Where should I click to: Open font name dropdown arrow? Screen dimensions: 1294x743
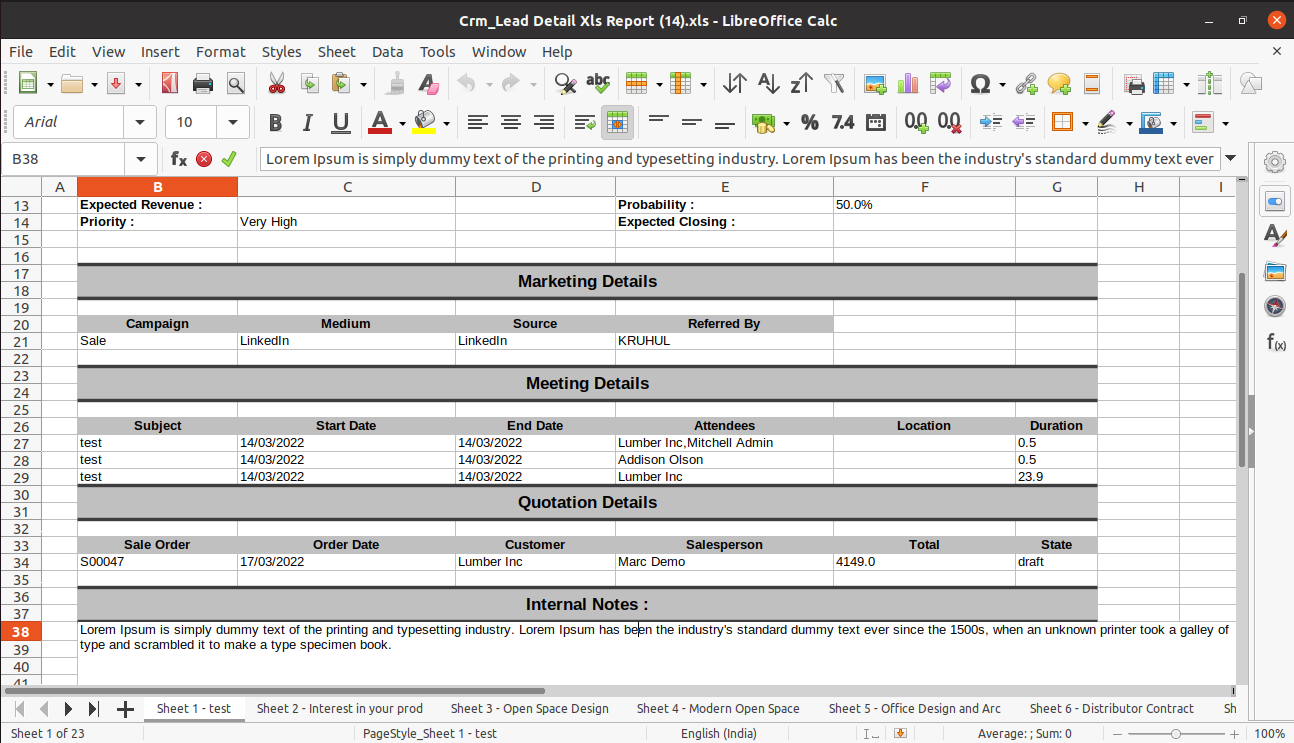(x=140, y=122)
